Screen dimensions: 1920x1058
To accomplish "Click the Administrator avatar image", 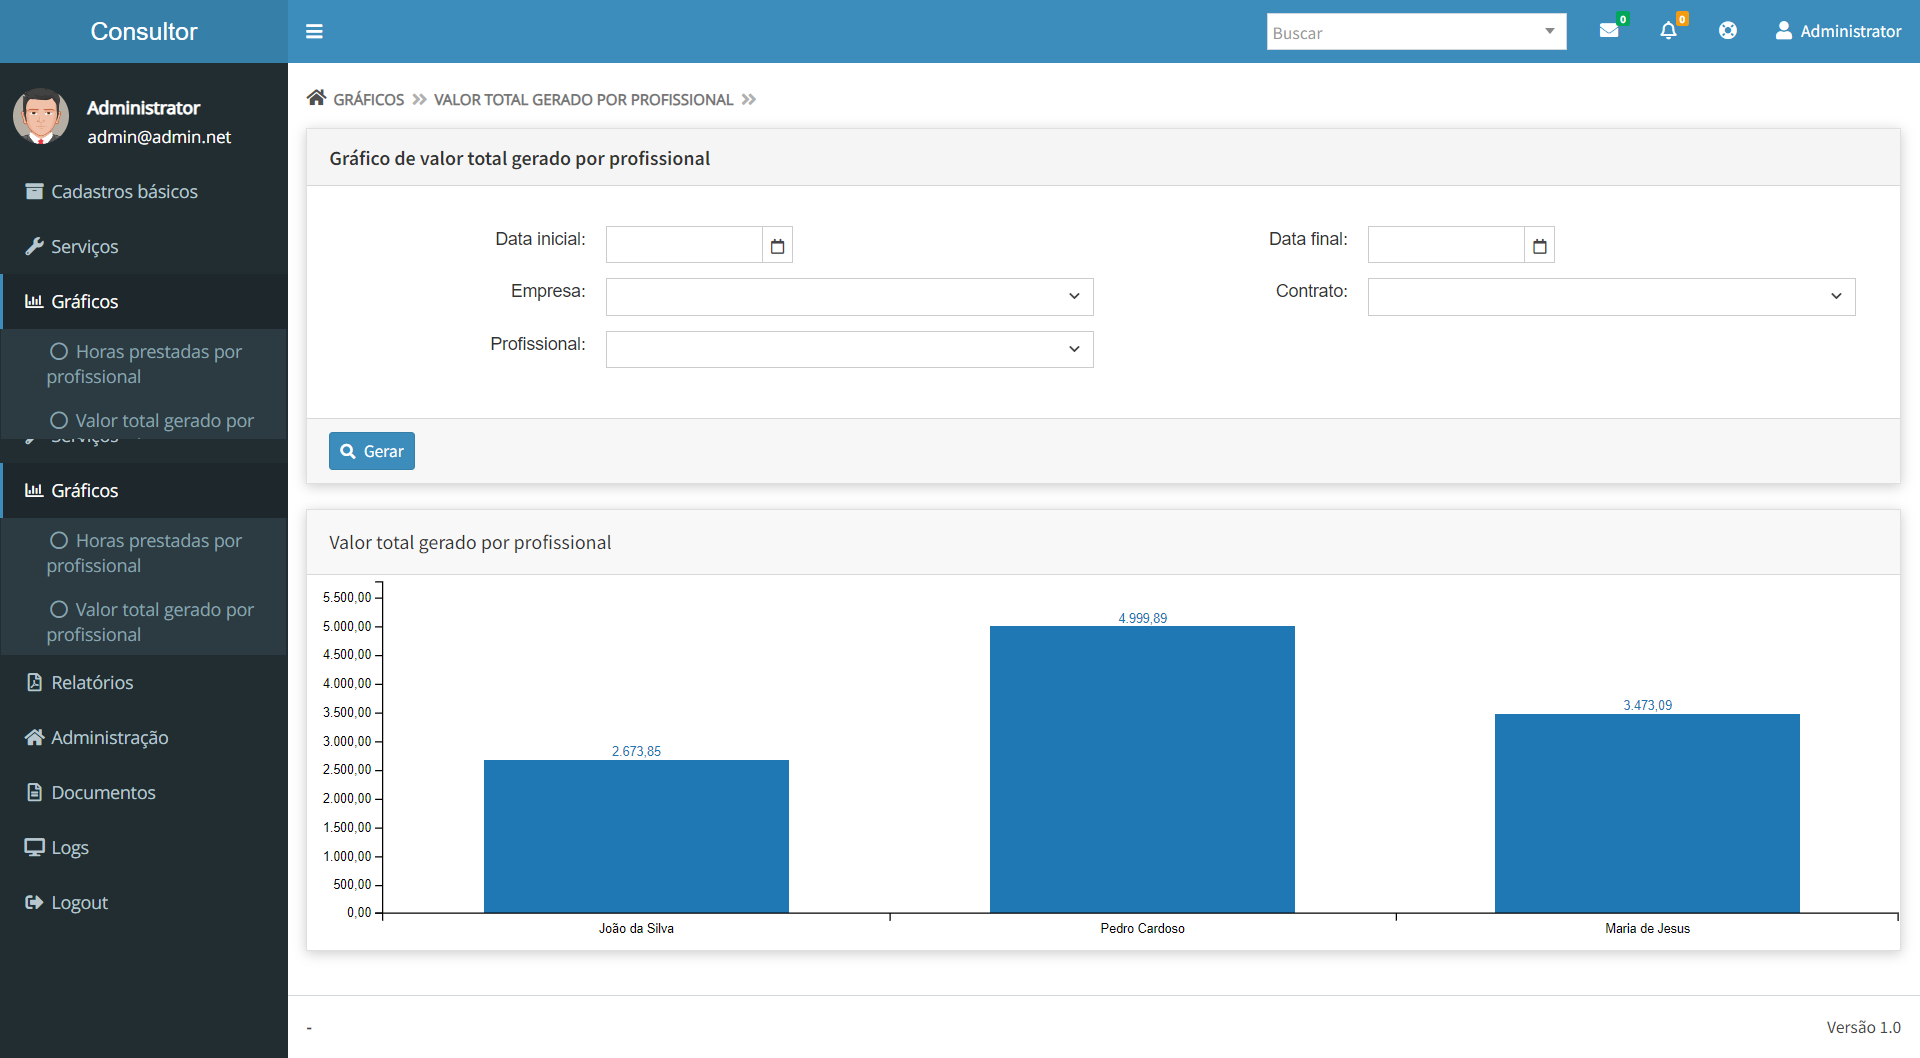I will [x=41, y=117].
